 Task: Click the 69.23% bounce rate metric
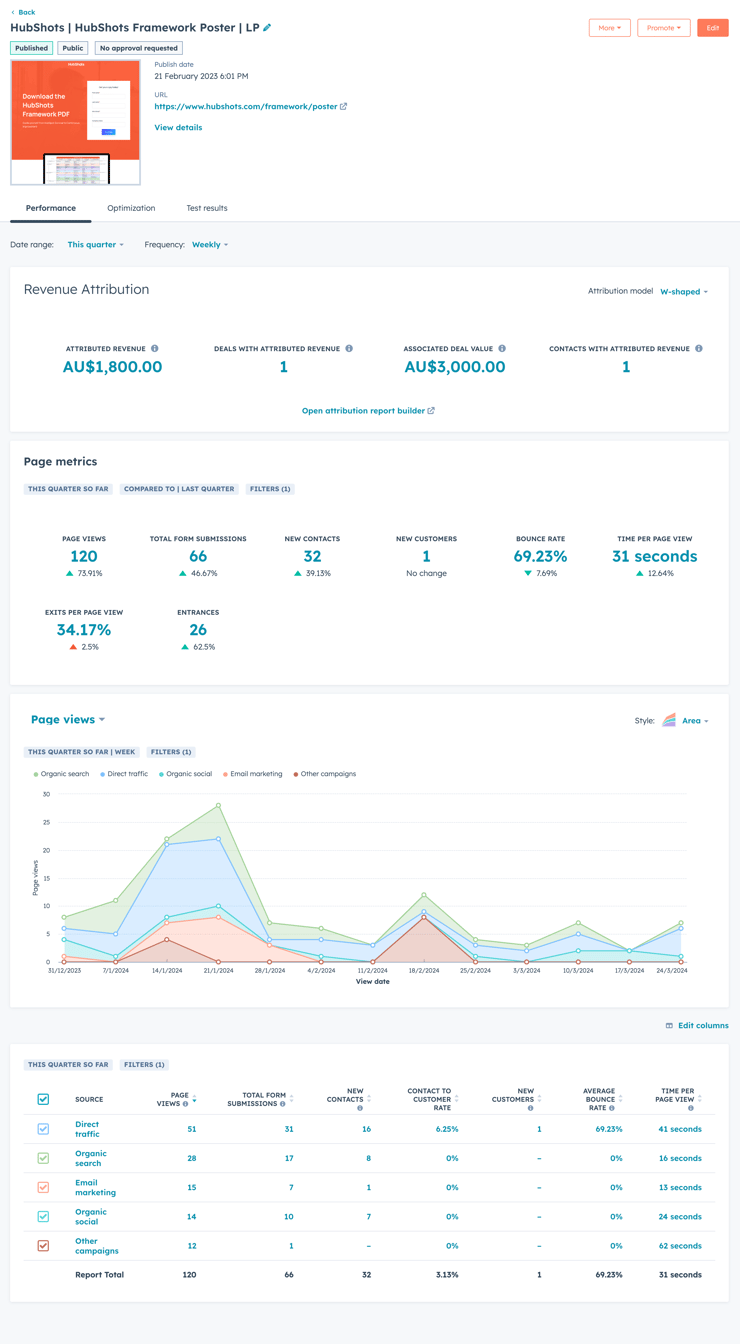(x=541, y=557)
